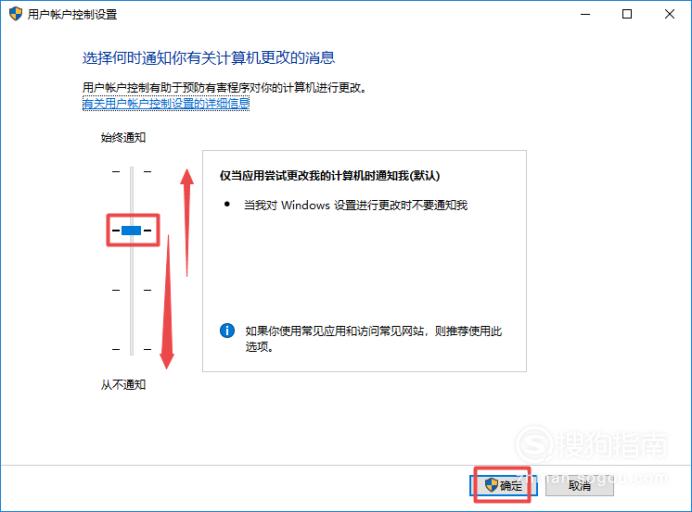
Task: Click the UAC shield icon in title bar
Action: coord(15,14)
